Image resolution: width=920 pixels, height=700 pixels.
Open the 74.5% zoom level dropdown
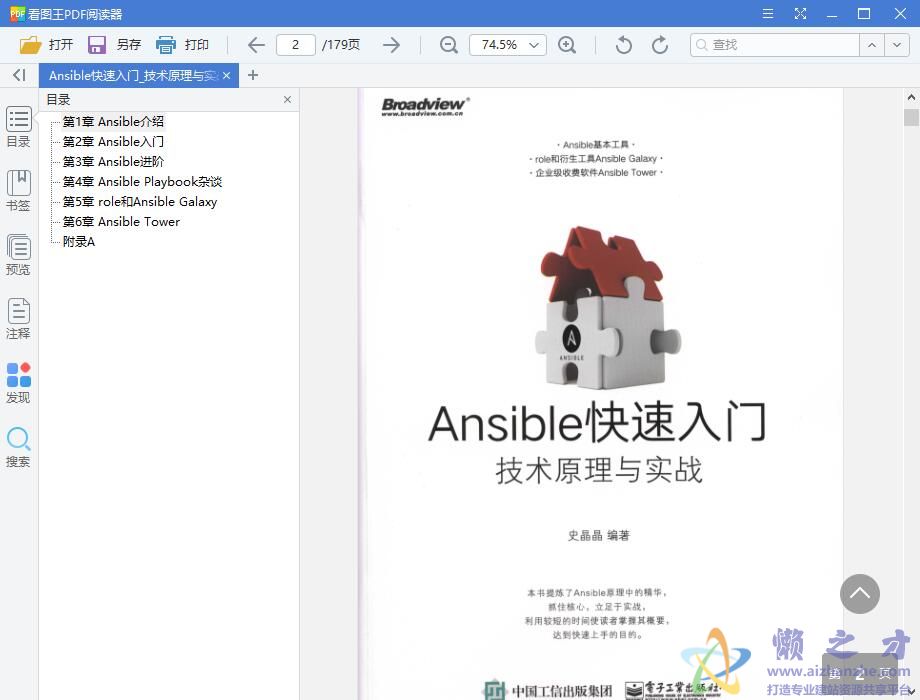508,45
